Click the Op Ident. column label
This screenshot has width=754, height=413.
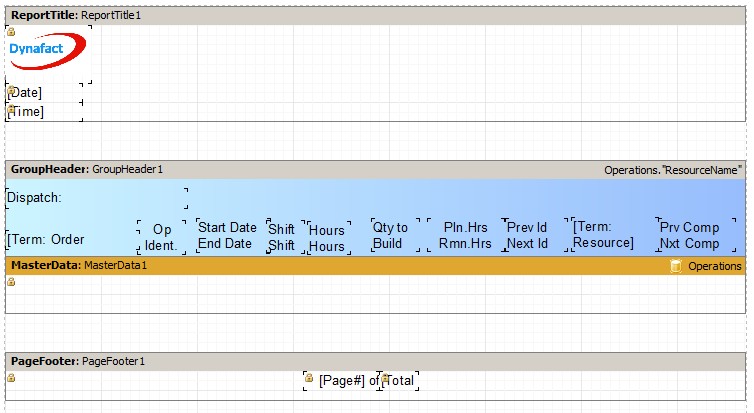pyautogui.click(x=161, y=237)
